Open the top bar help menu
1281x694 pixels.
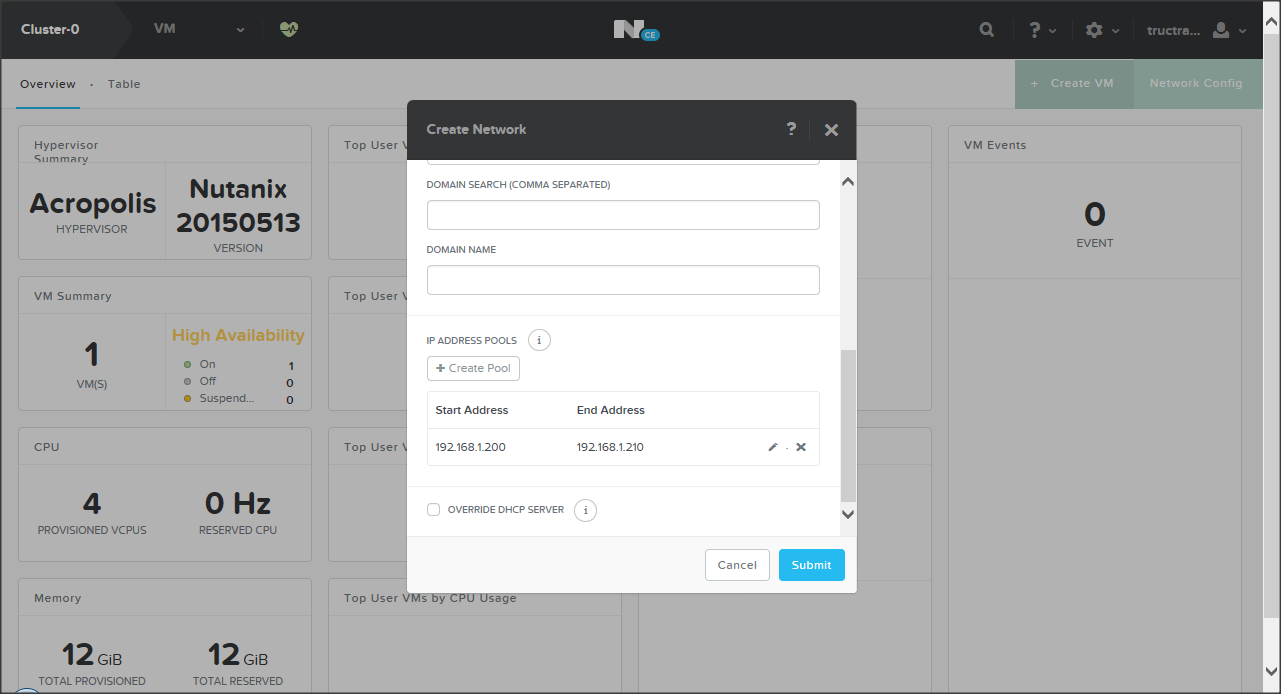tap(1042, 30)
